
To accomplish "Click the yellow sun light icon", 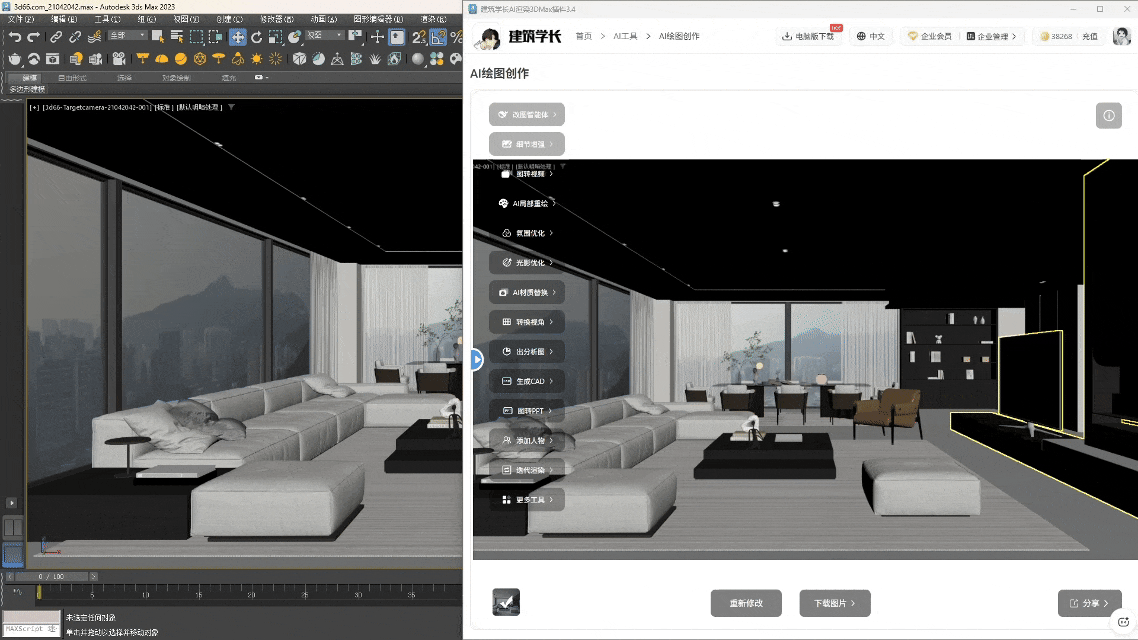I will pyautogui.click(x=257, y=59).
